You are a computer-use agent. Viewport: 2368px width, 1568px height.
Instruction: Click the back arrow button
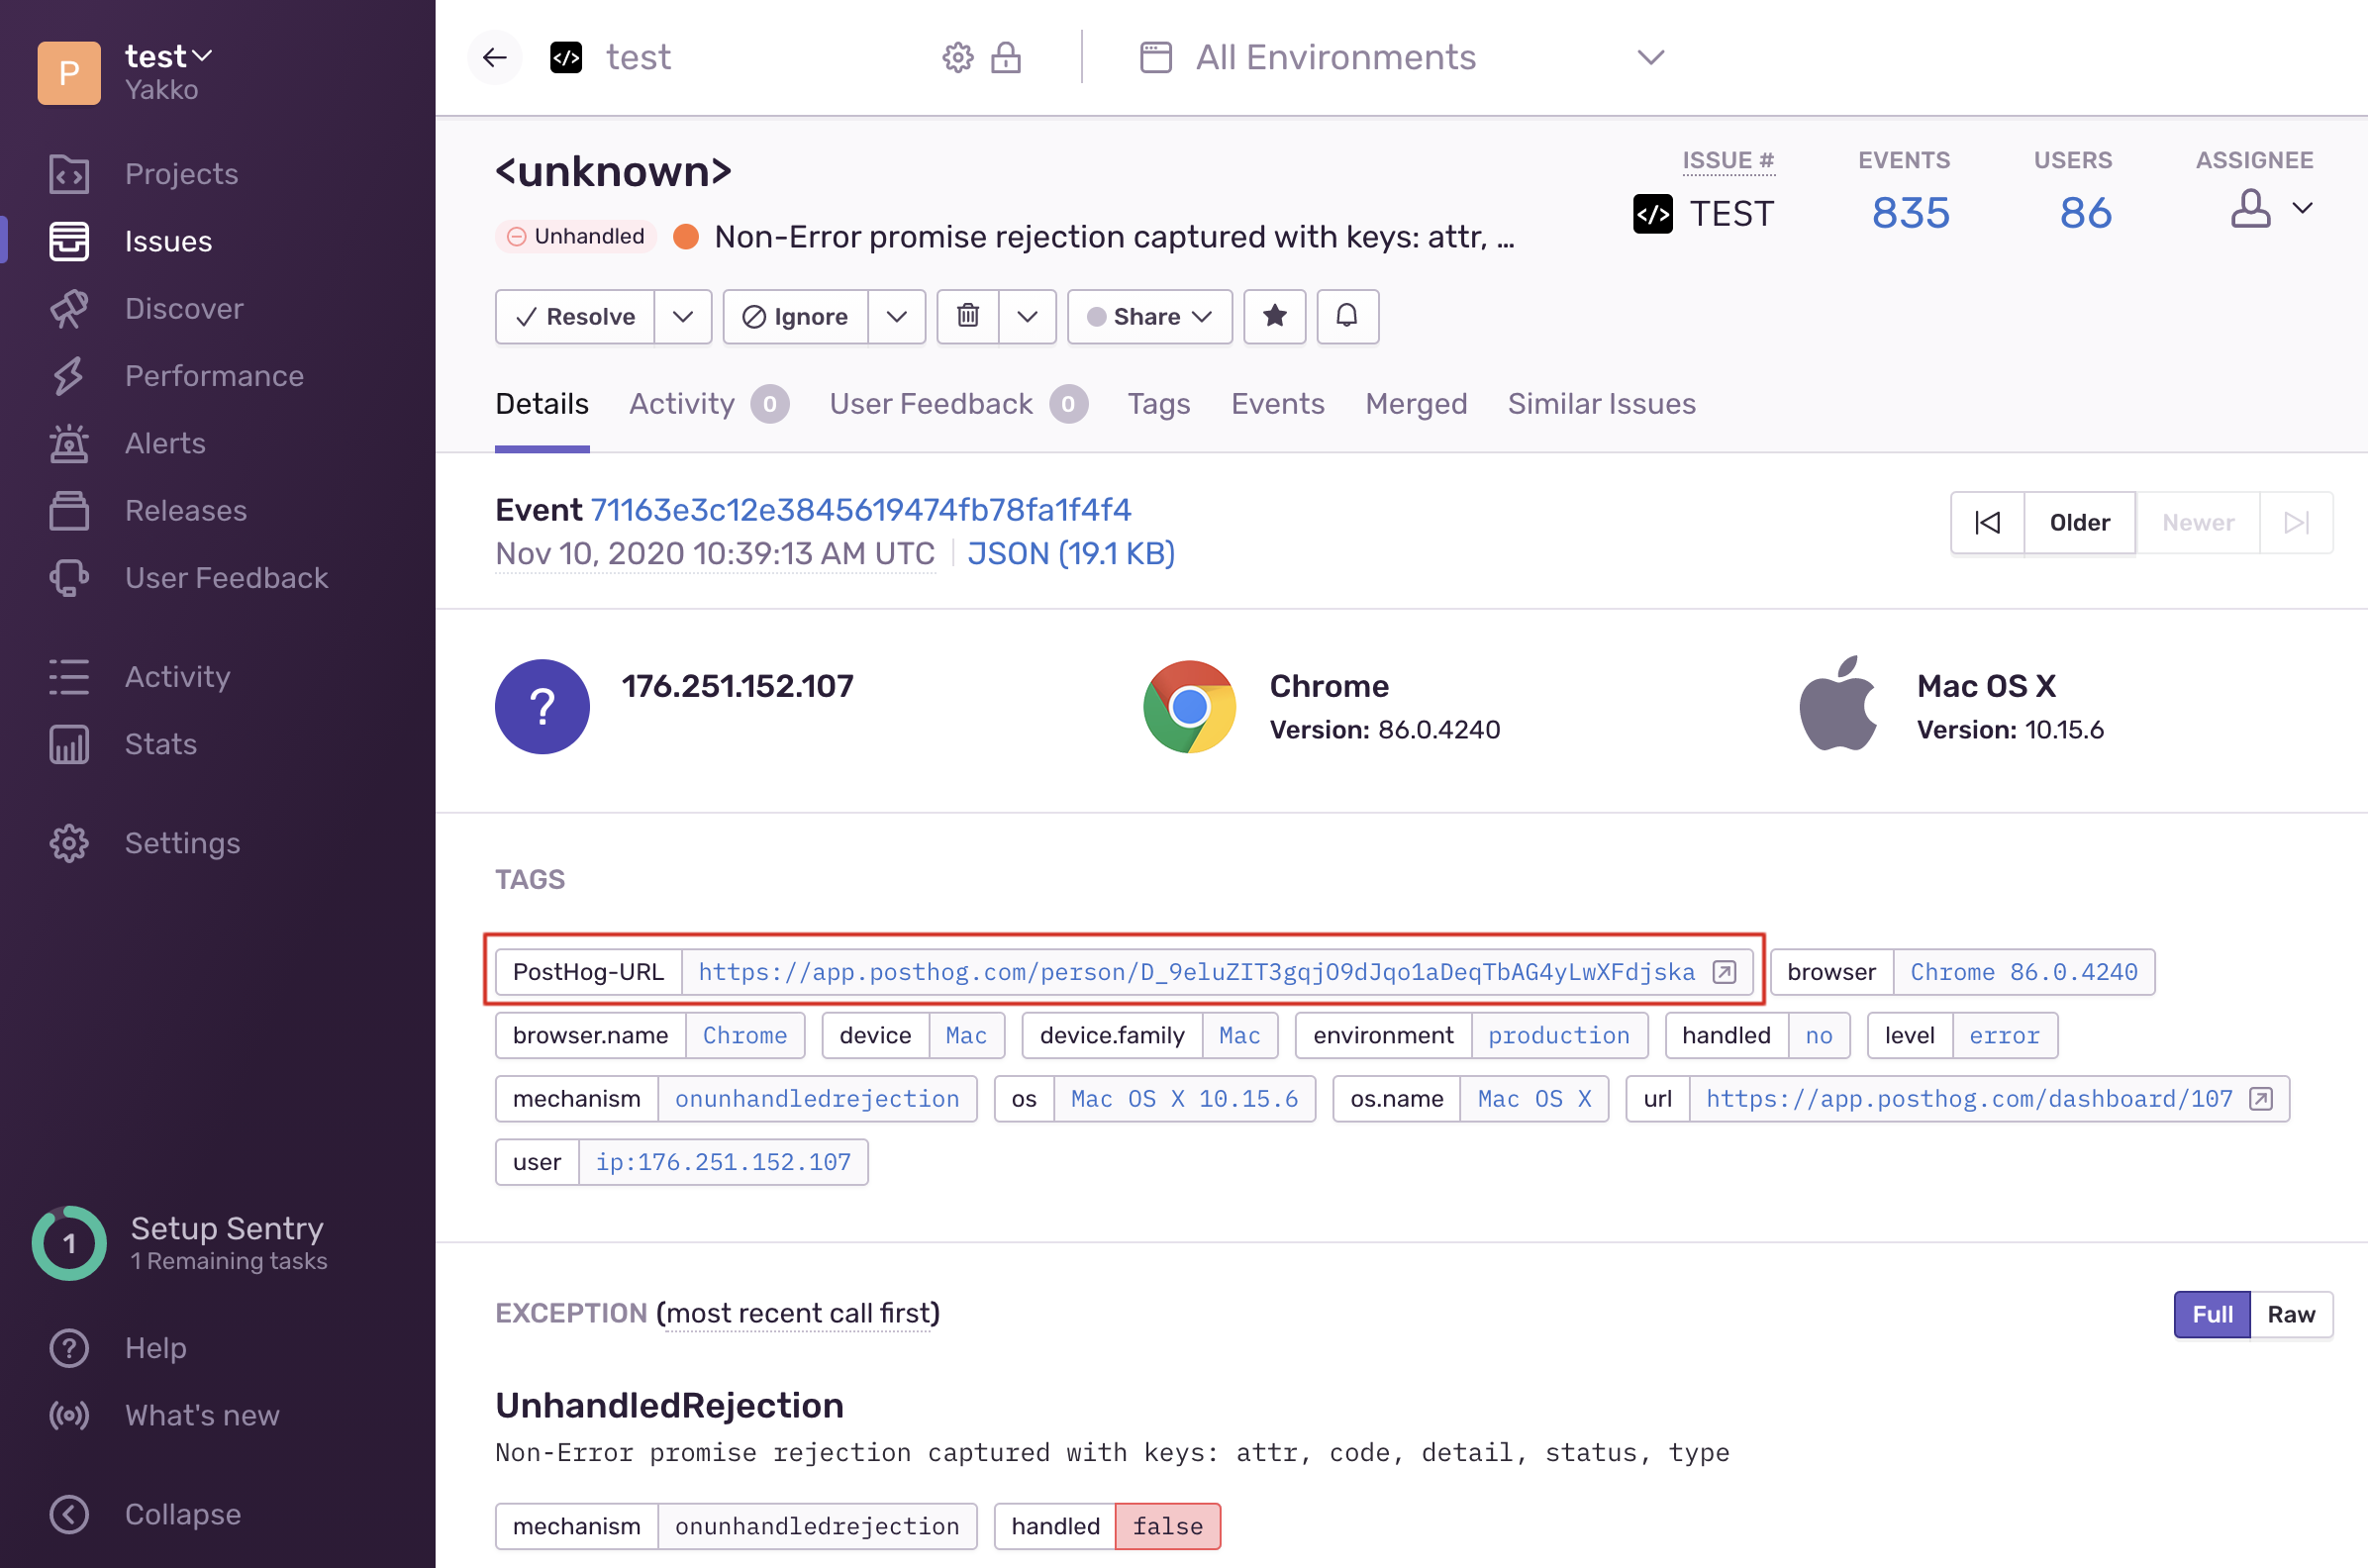coord(495,58)
